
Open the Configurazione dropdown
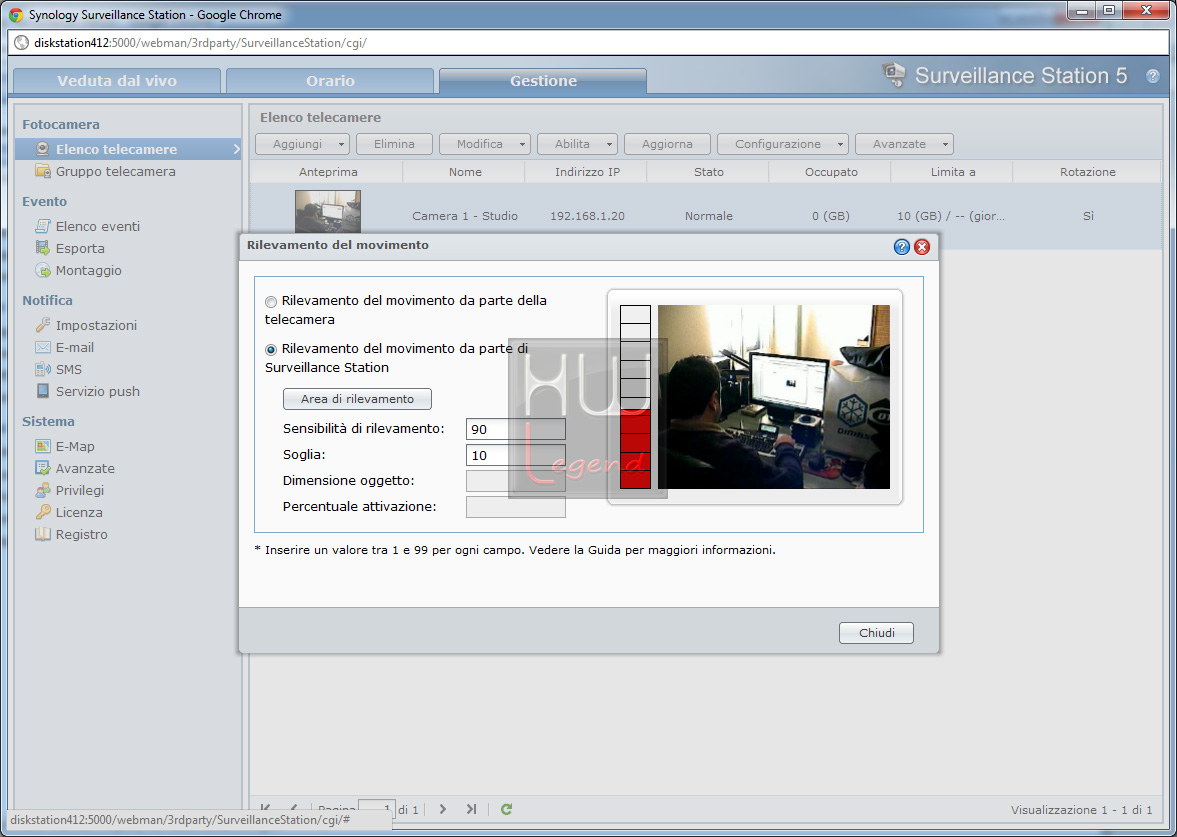[783, 144]
